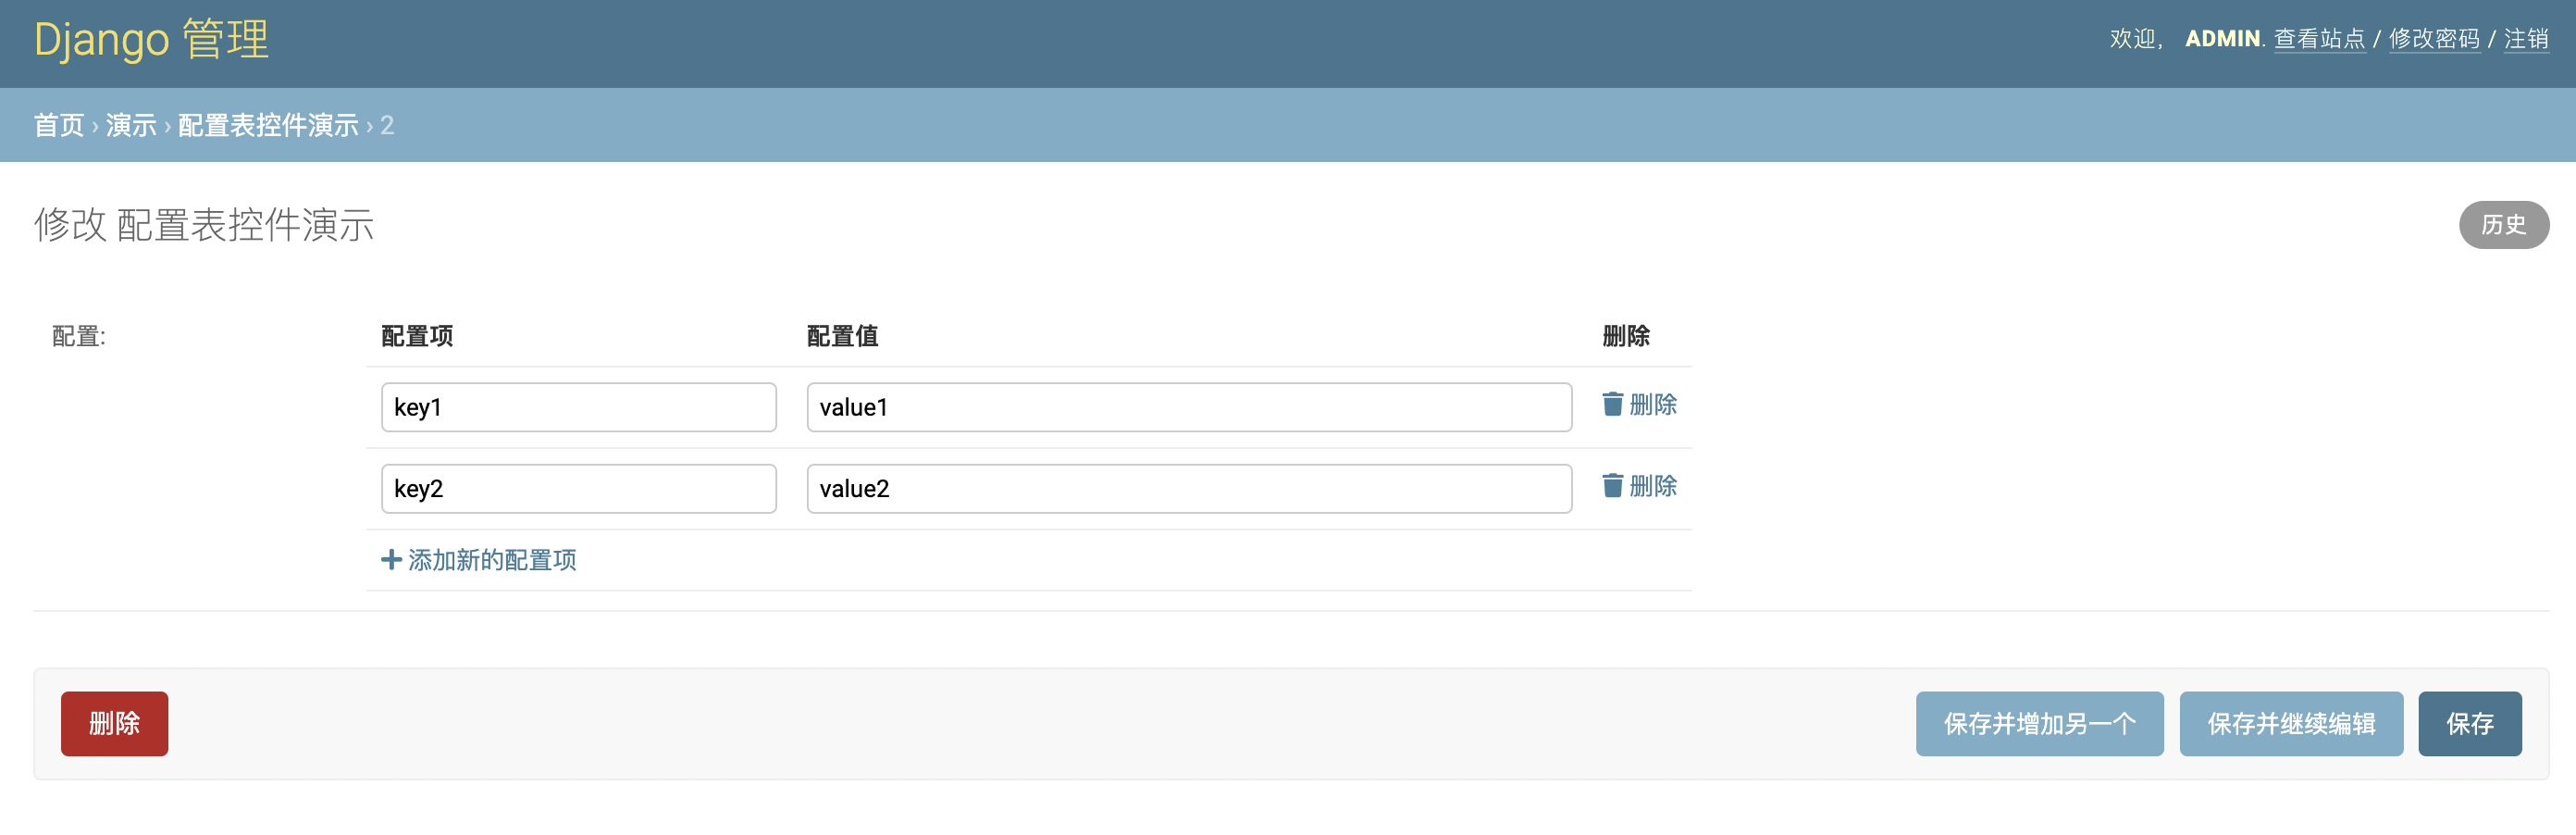This screenshot has width=2576, height=835.
Task: Open the Django 管理 site title
Action: click(151, 40)
